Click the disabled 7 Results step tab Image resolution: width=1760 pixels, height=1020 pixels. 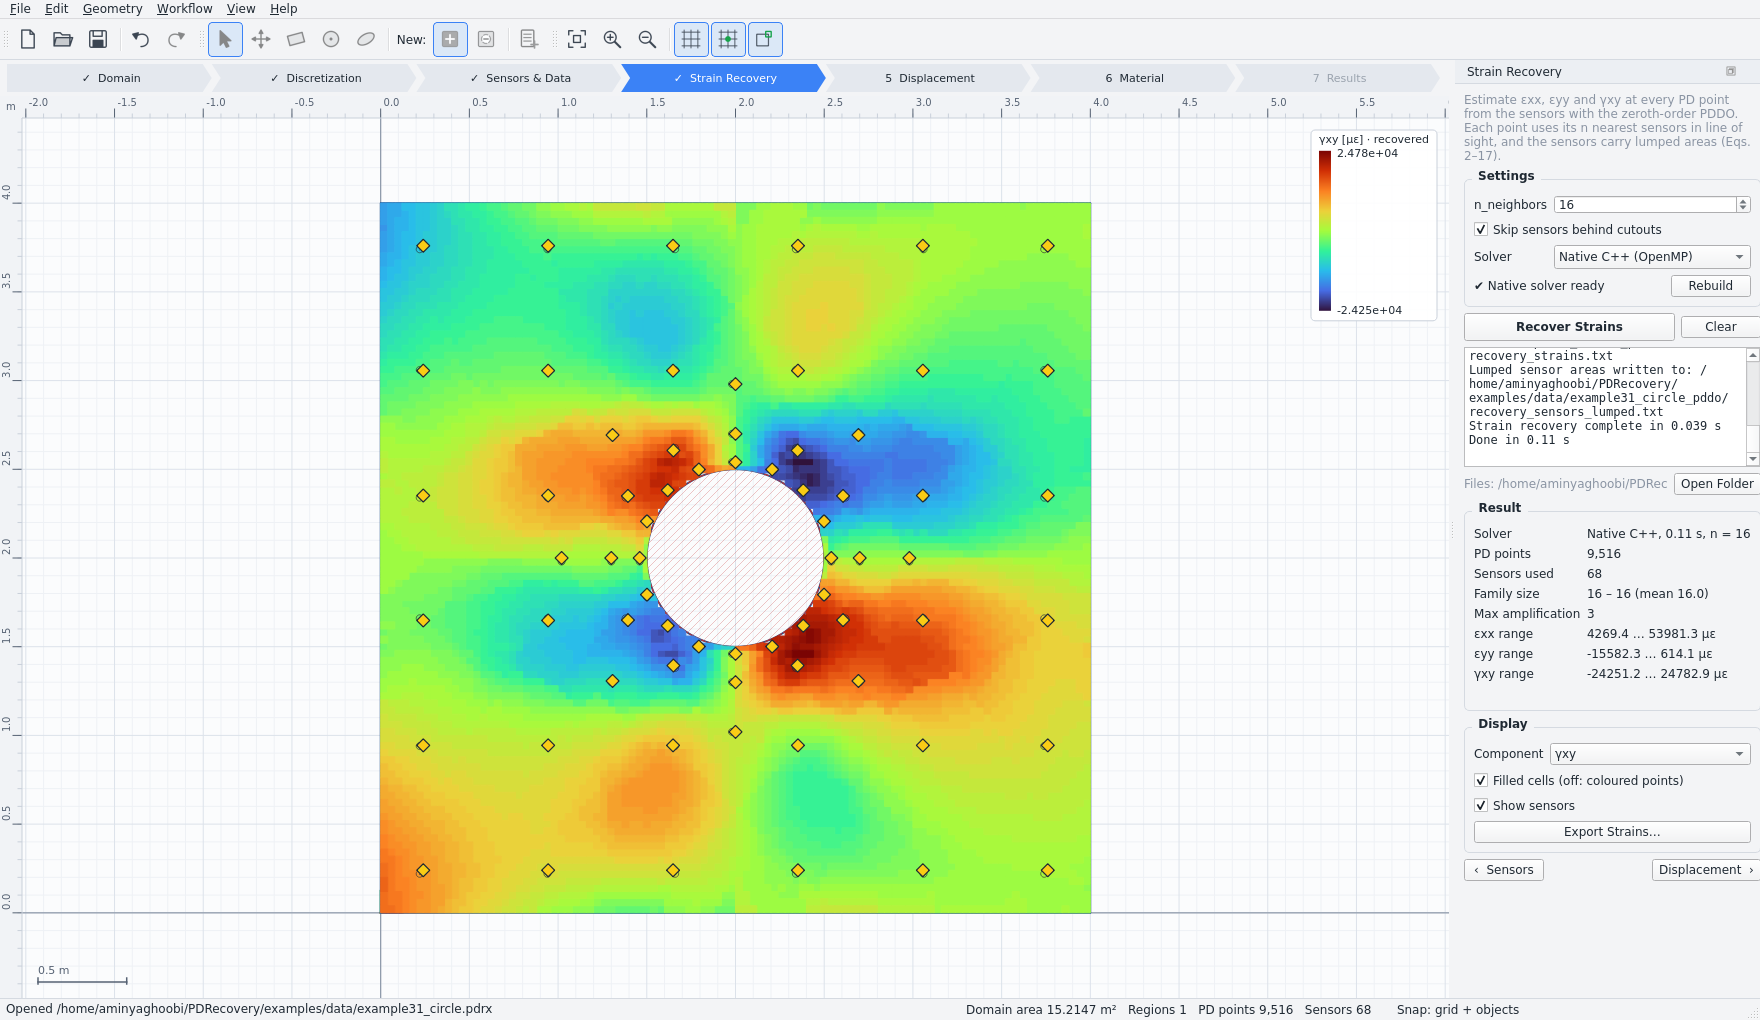1339,78
